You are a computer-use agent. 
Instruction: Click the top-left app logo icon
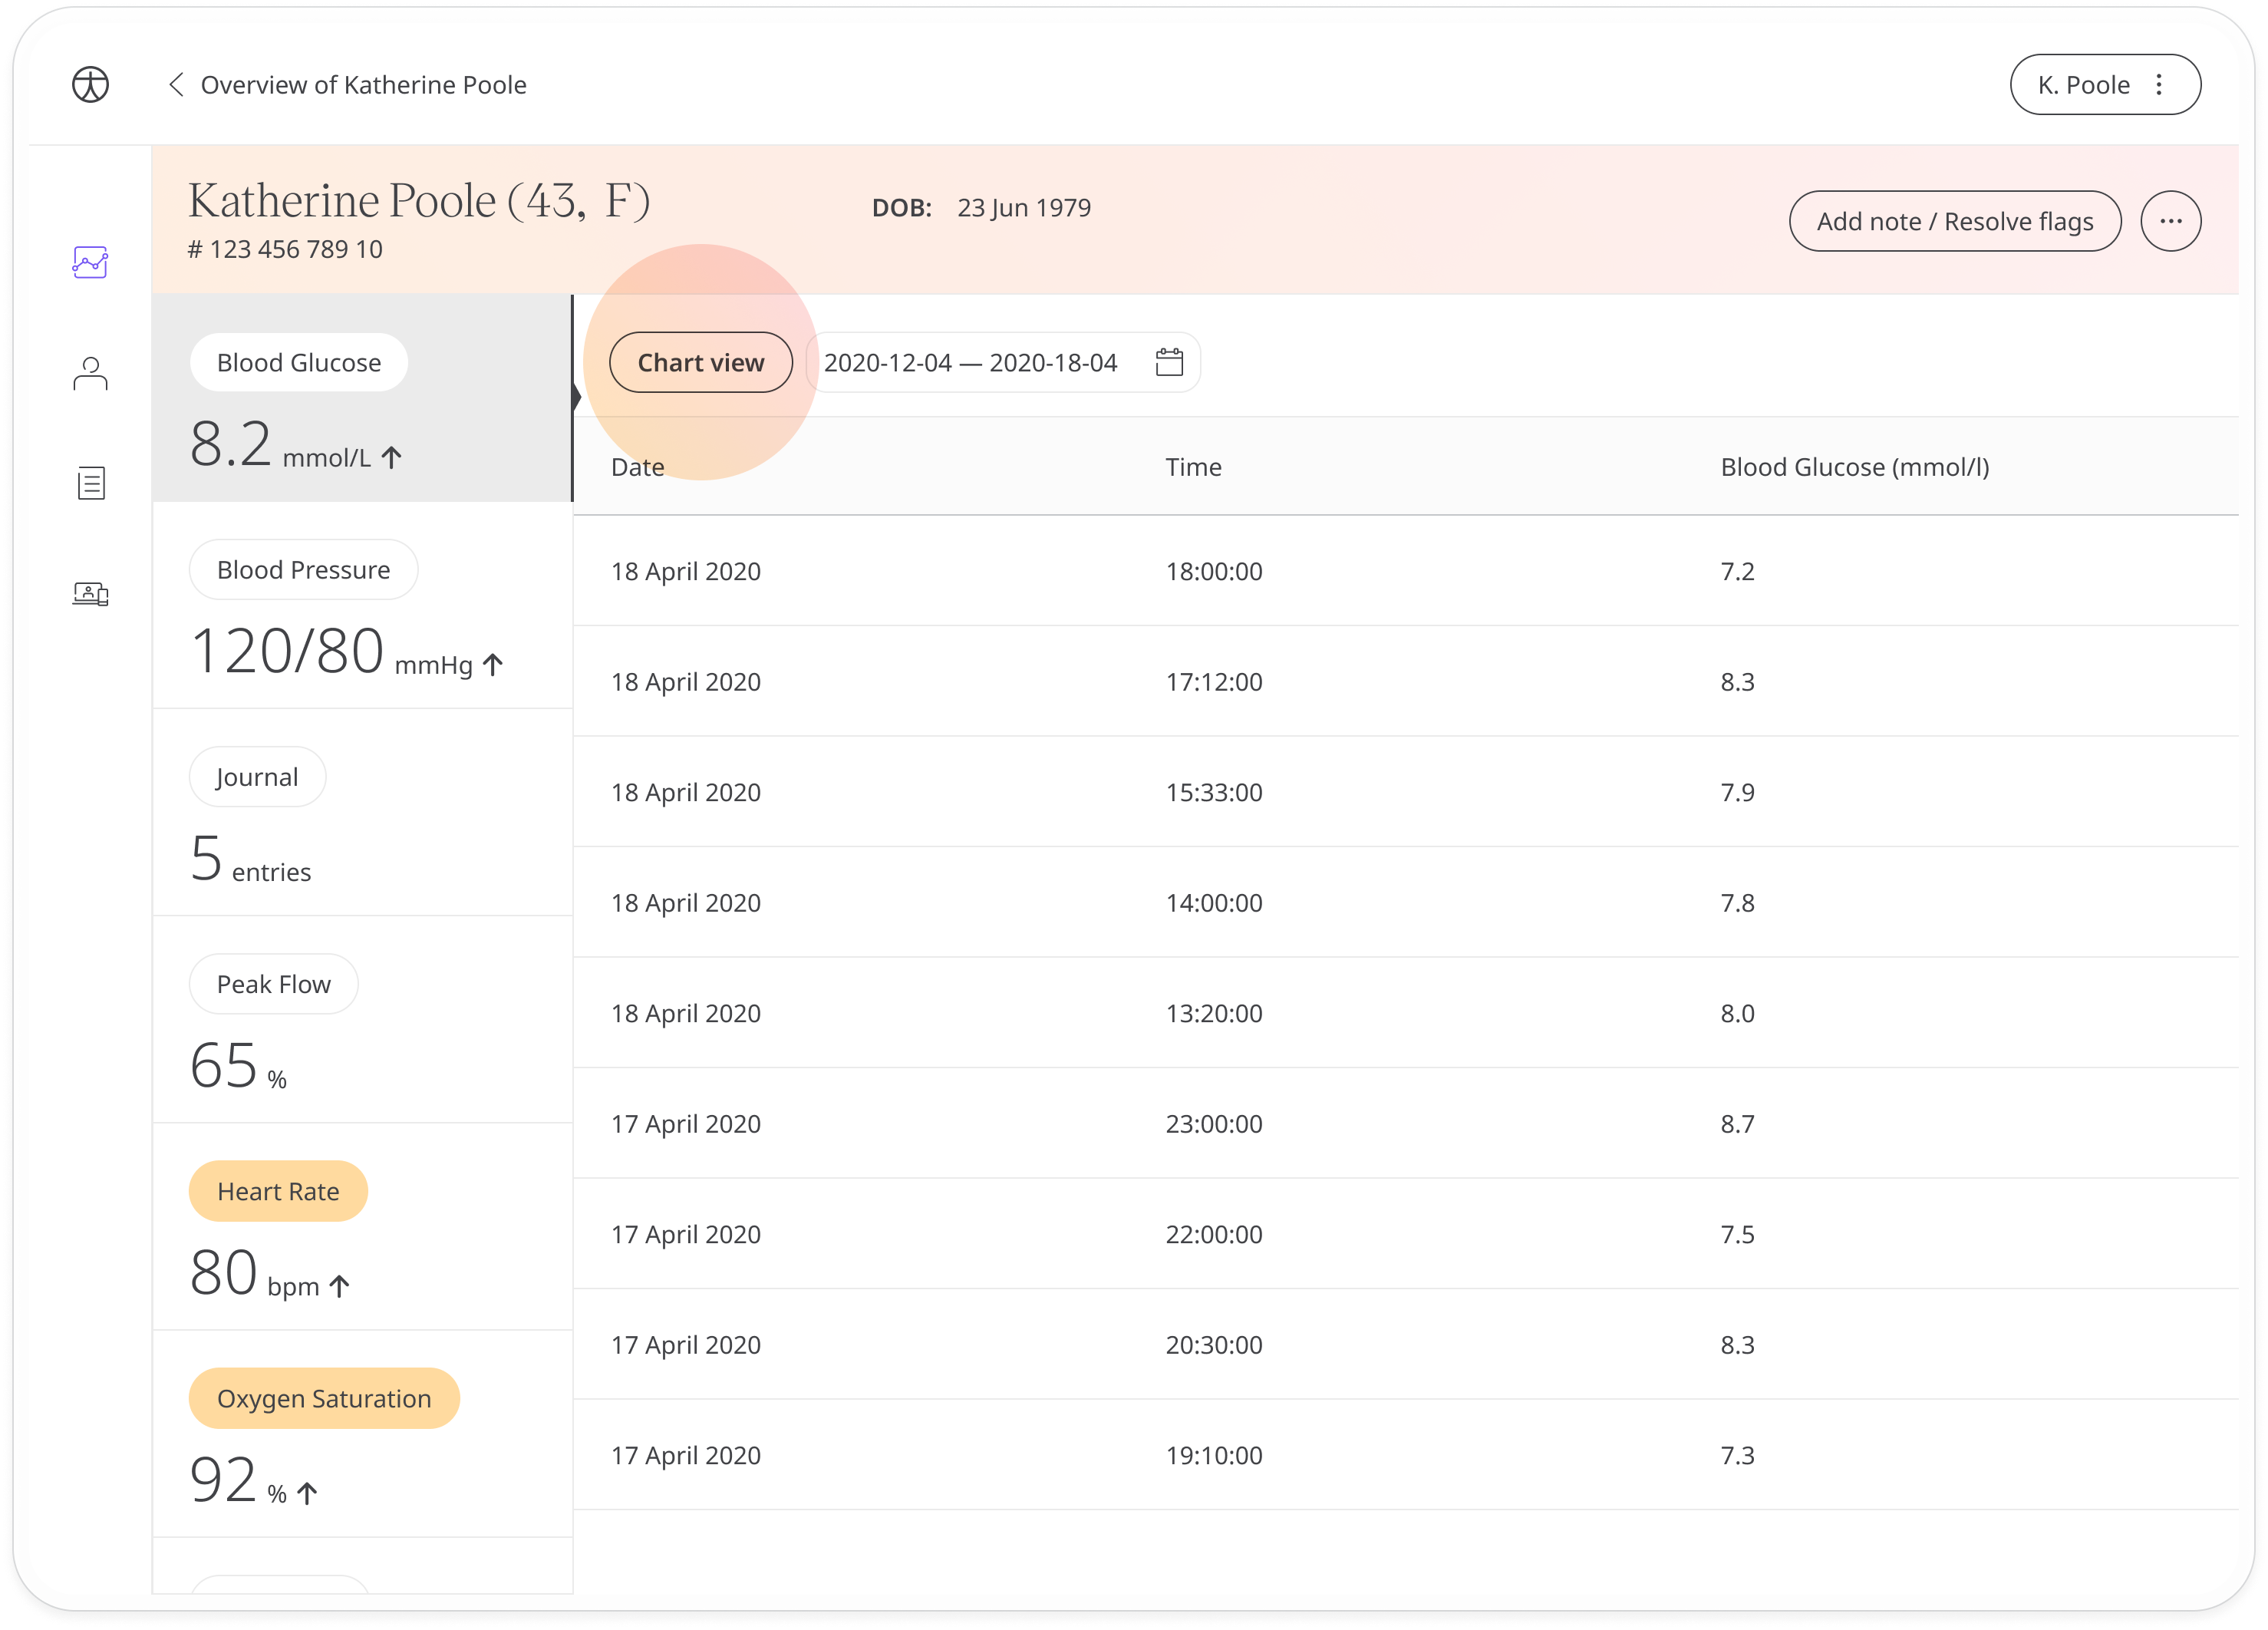(x=90, y=83)
